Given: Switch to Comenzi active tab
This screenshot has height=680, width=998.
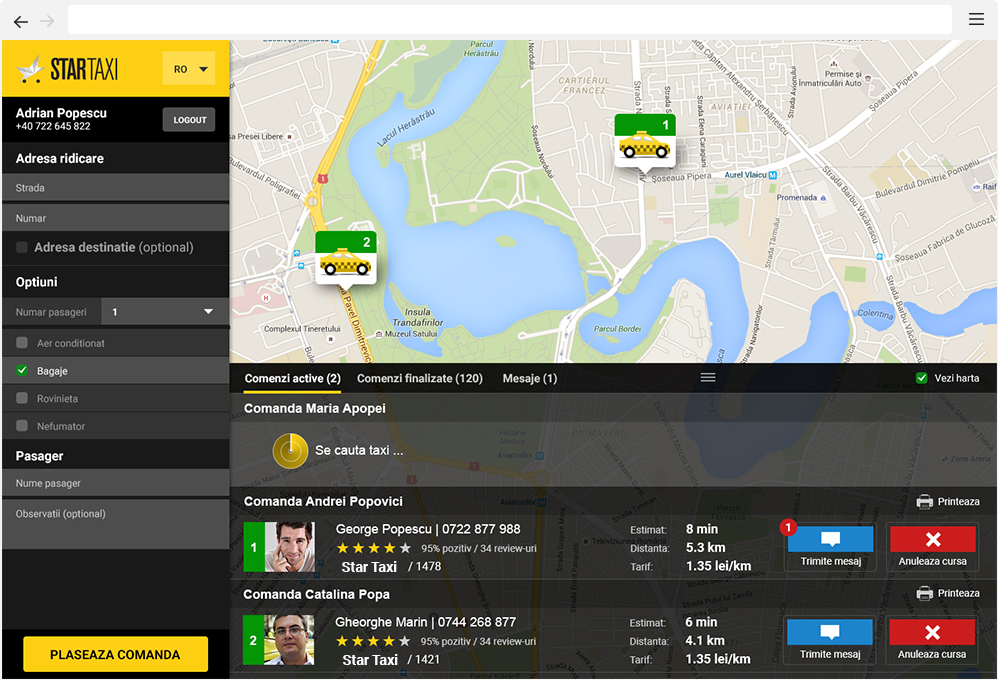Looking at the screenshot, I should coord(293,378).
